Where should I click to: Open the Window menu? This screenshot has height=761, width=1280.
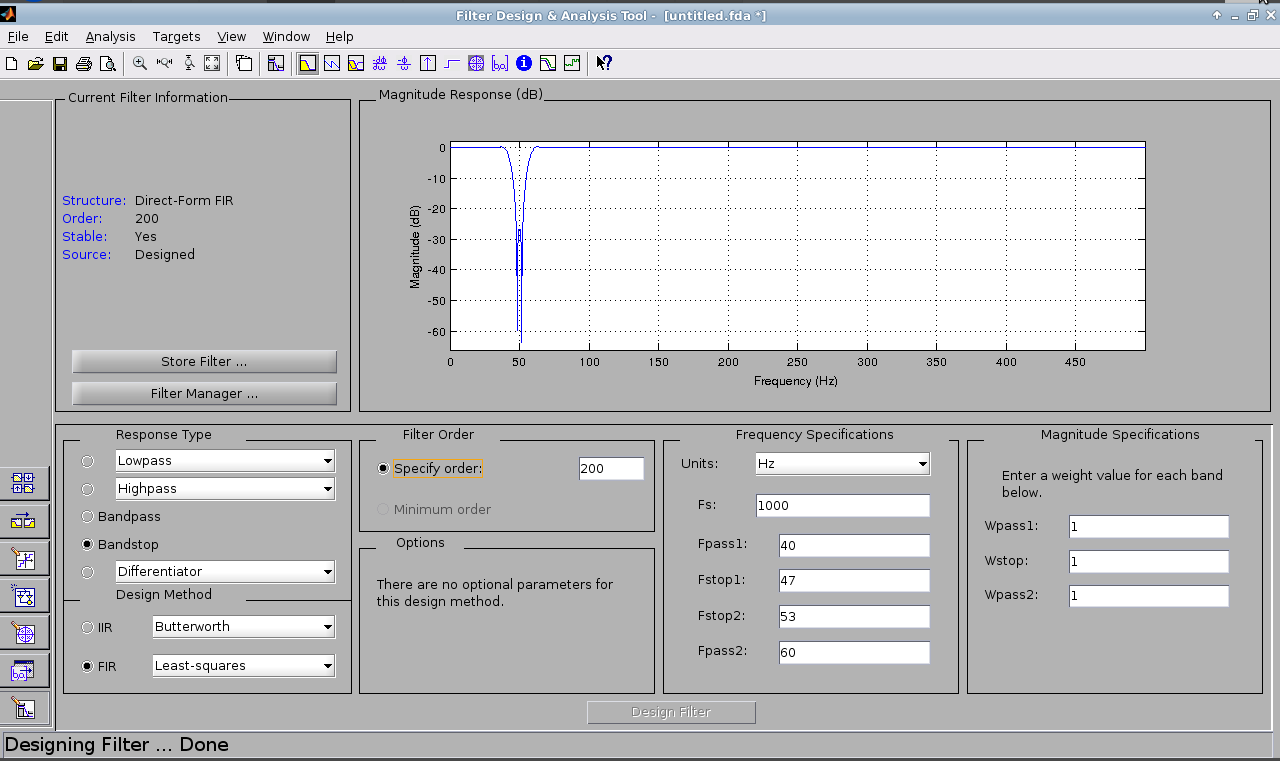coord(286,36)
